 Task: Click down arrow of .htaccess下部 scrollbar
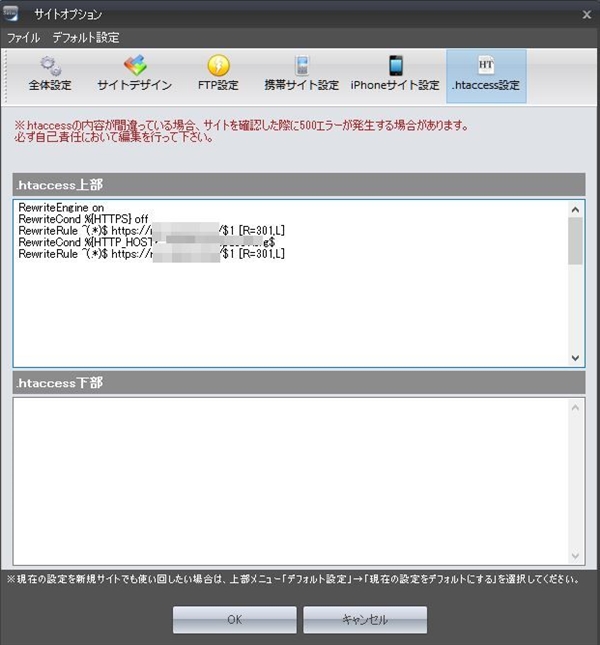(x=575, y=556)
